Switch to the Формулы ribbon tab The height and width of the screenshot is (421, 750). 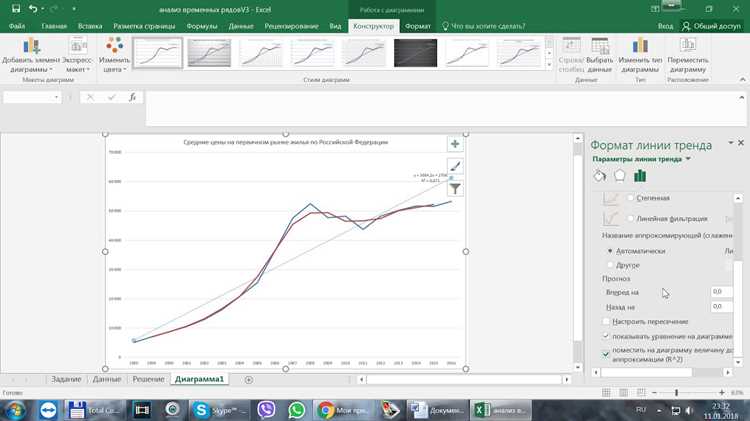201,26
